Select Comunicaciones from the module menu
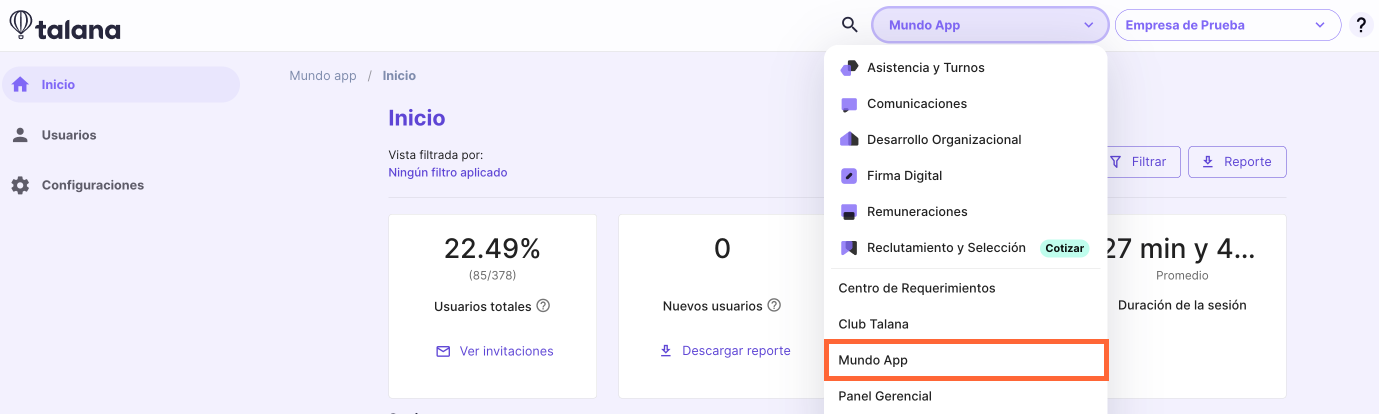The width and height of the screenshot is (1379, 414). (x=966, y=104)
